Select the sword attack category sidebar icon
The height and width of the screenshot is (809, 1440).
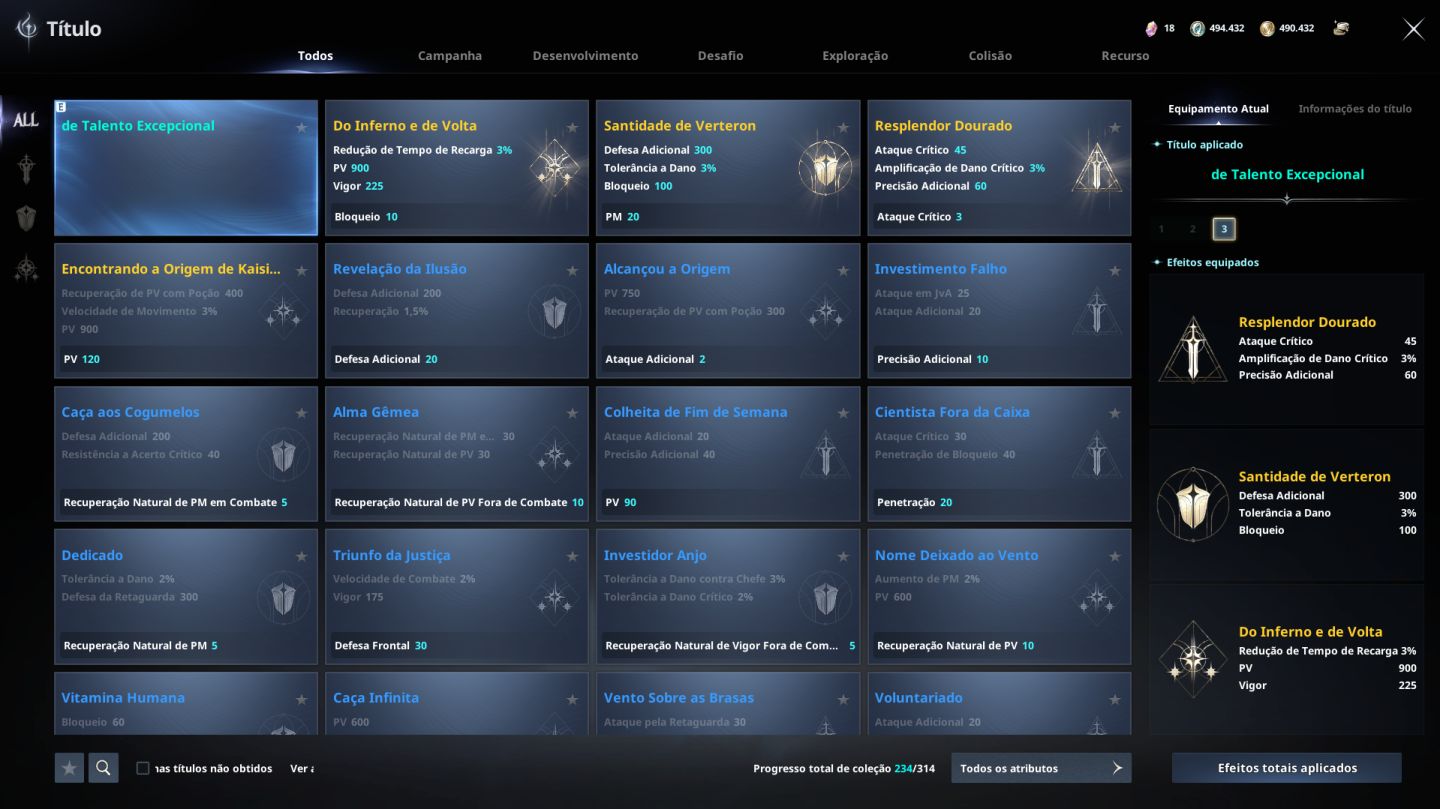click(26, 169)
